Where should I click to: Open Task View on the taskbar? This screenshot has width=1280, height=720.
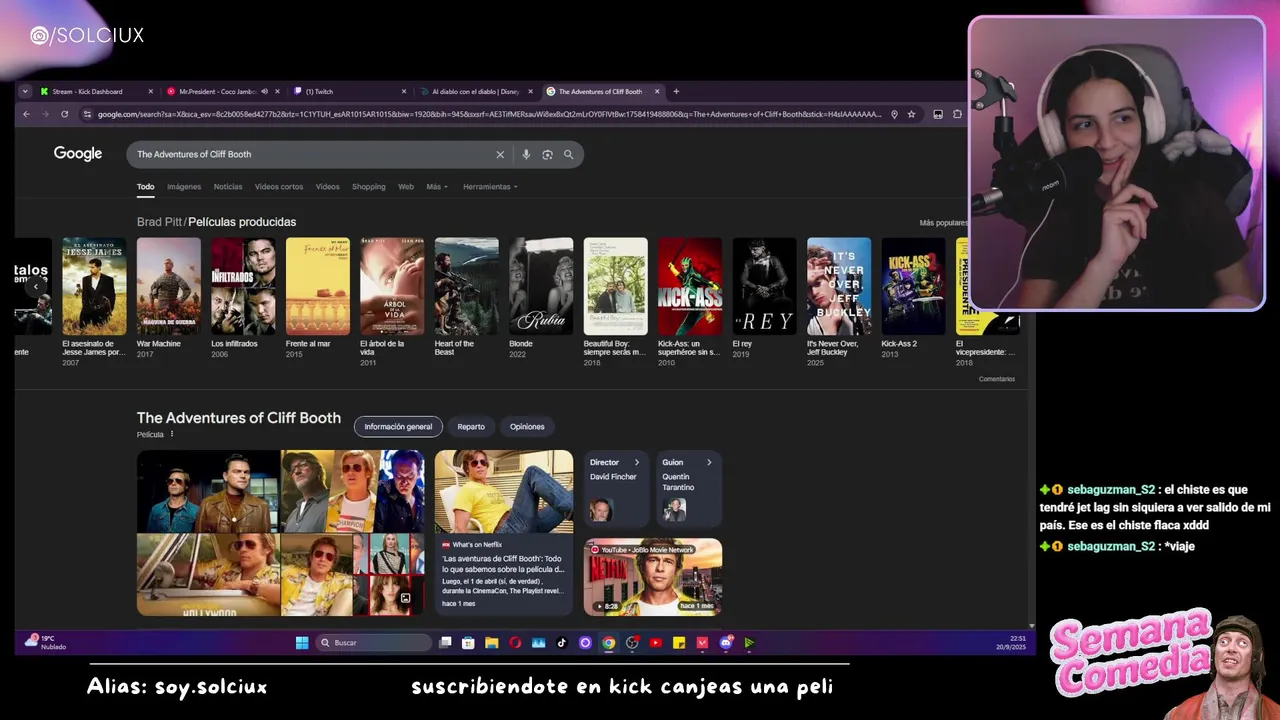pos(445,643)
